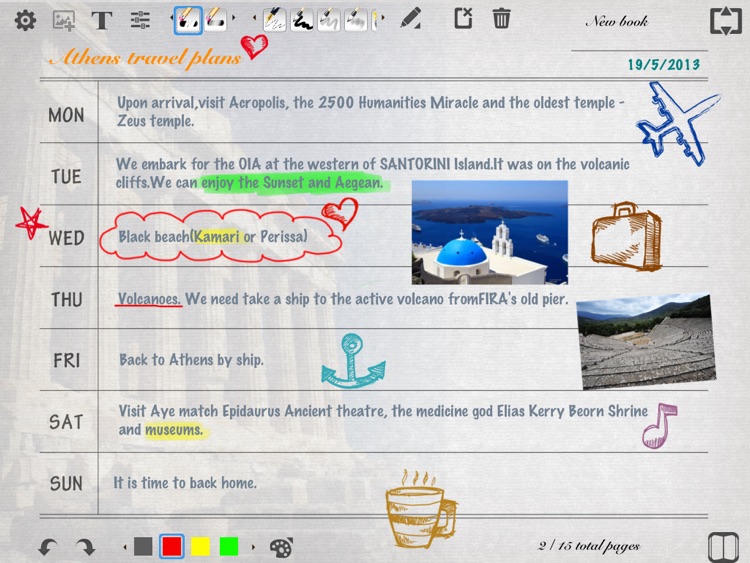
Task: Tap the Athens travel plans heading
Action: click(145, 57)
